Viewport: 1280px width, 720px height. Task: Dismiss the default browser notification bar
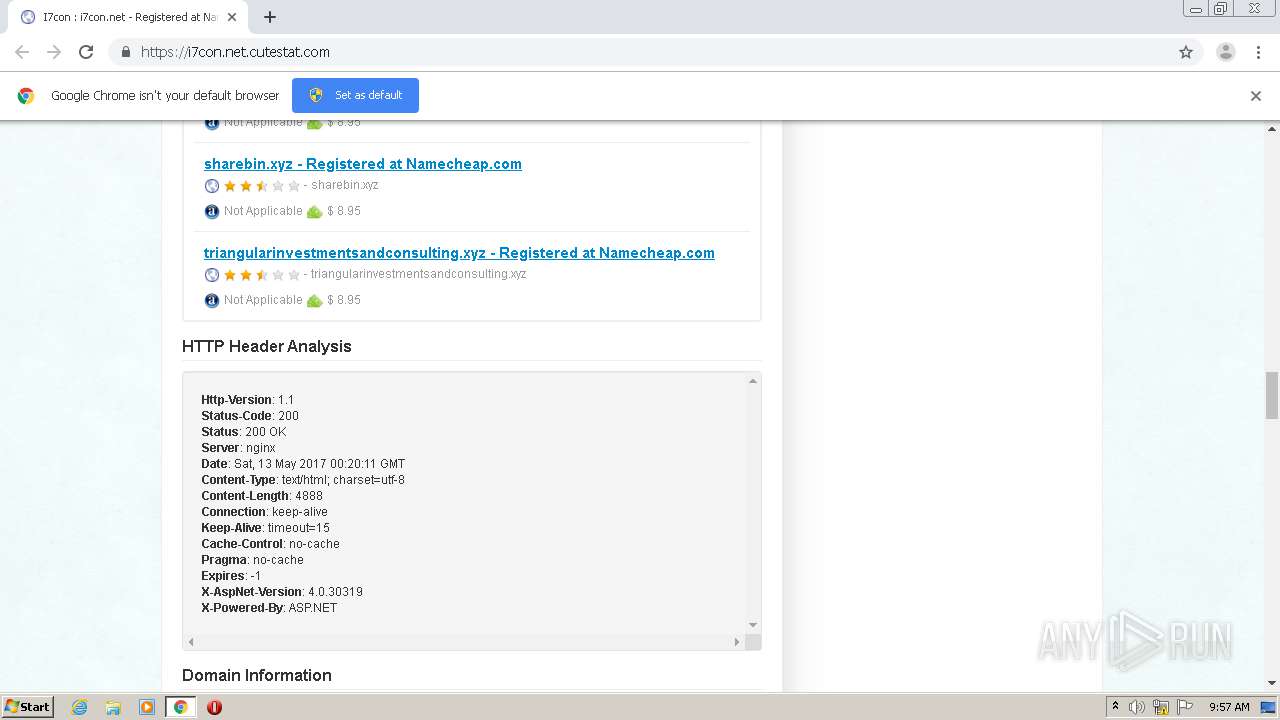coord(1256,96)
